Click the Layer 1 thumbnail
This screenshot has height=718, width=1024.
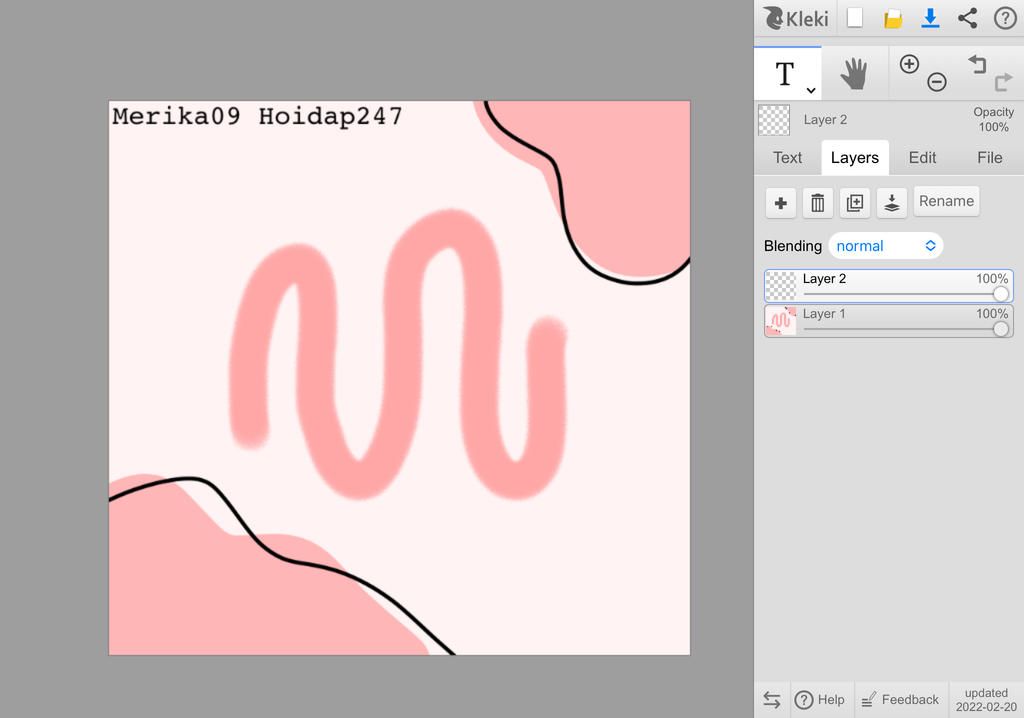point(780,321)
